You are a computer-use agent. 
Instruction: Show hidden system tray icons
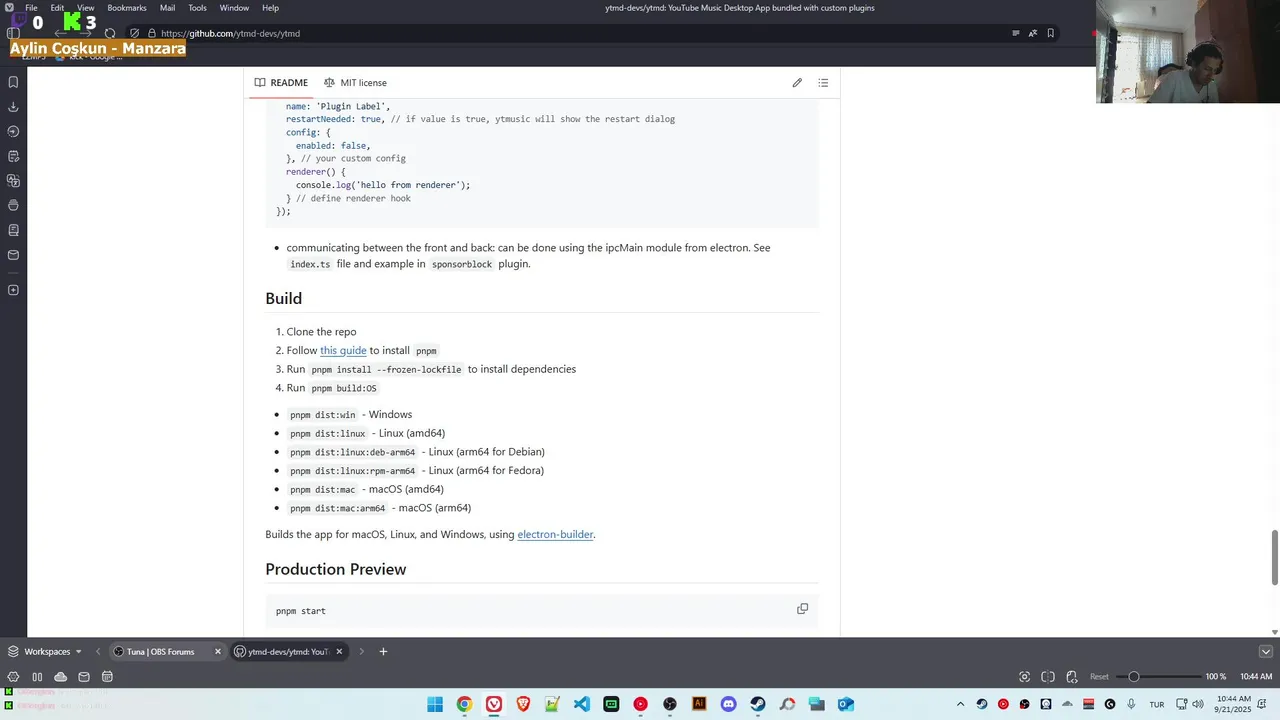pos(960,704)
